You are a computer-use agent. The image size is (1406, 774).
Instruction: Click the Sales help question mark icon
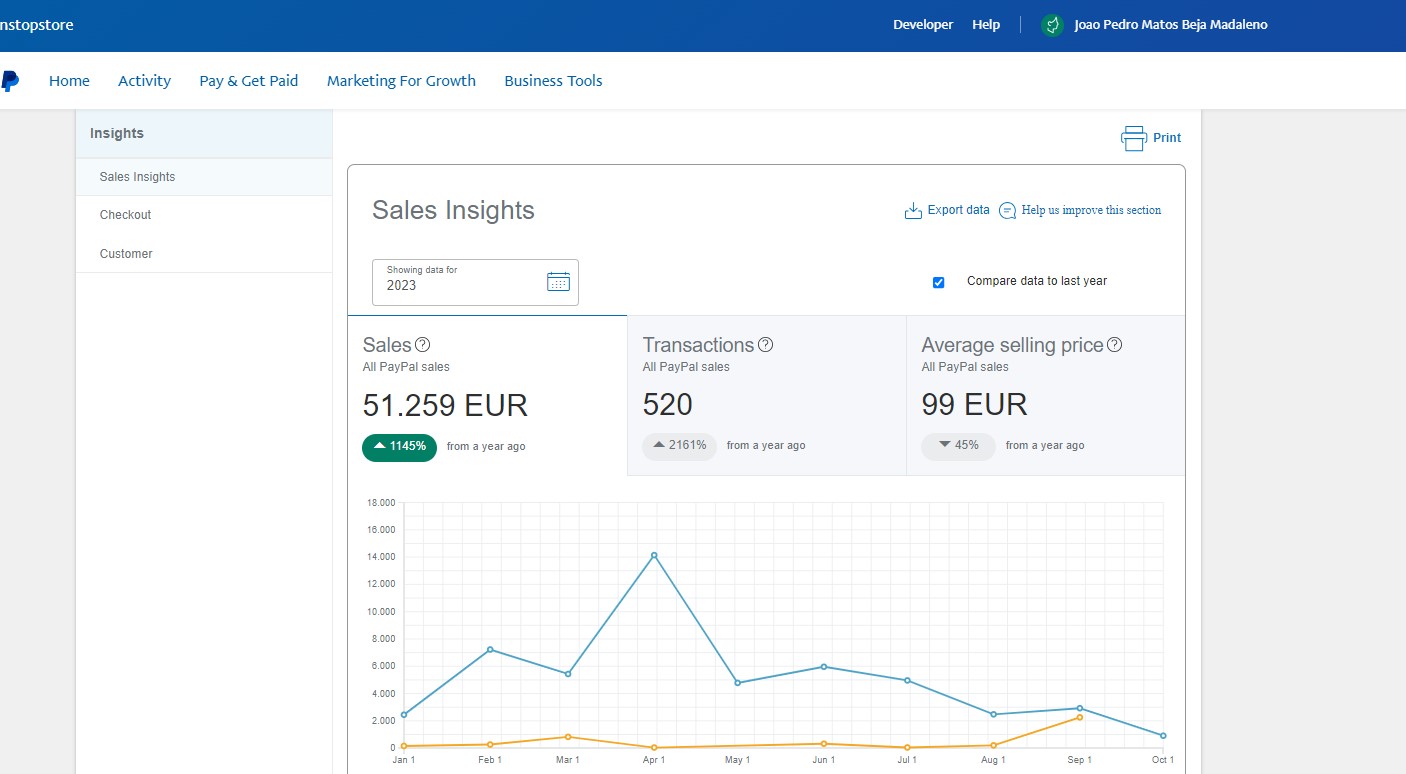[422, 345]
